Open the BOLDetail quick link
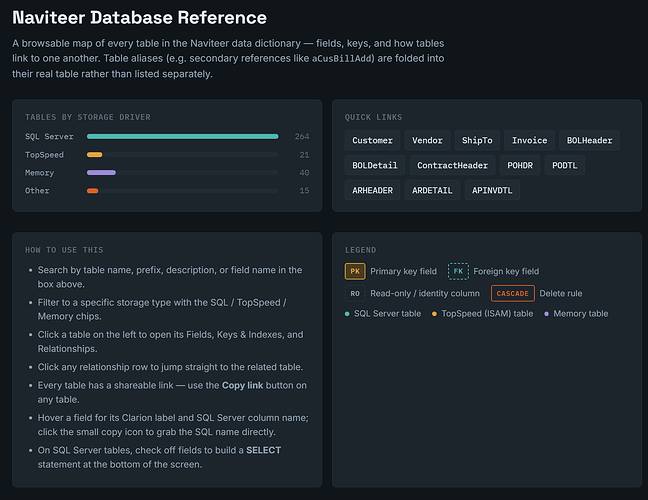This screenshot has height=500, width=648. coord(374,165)
